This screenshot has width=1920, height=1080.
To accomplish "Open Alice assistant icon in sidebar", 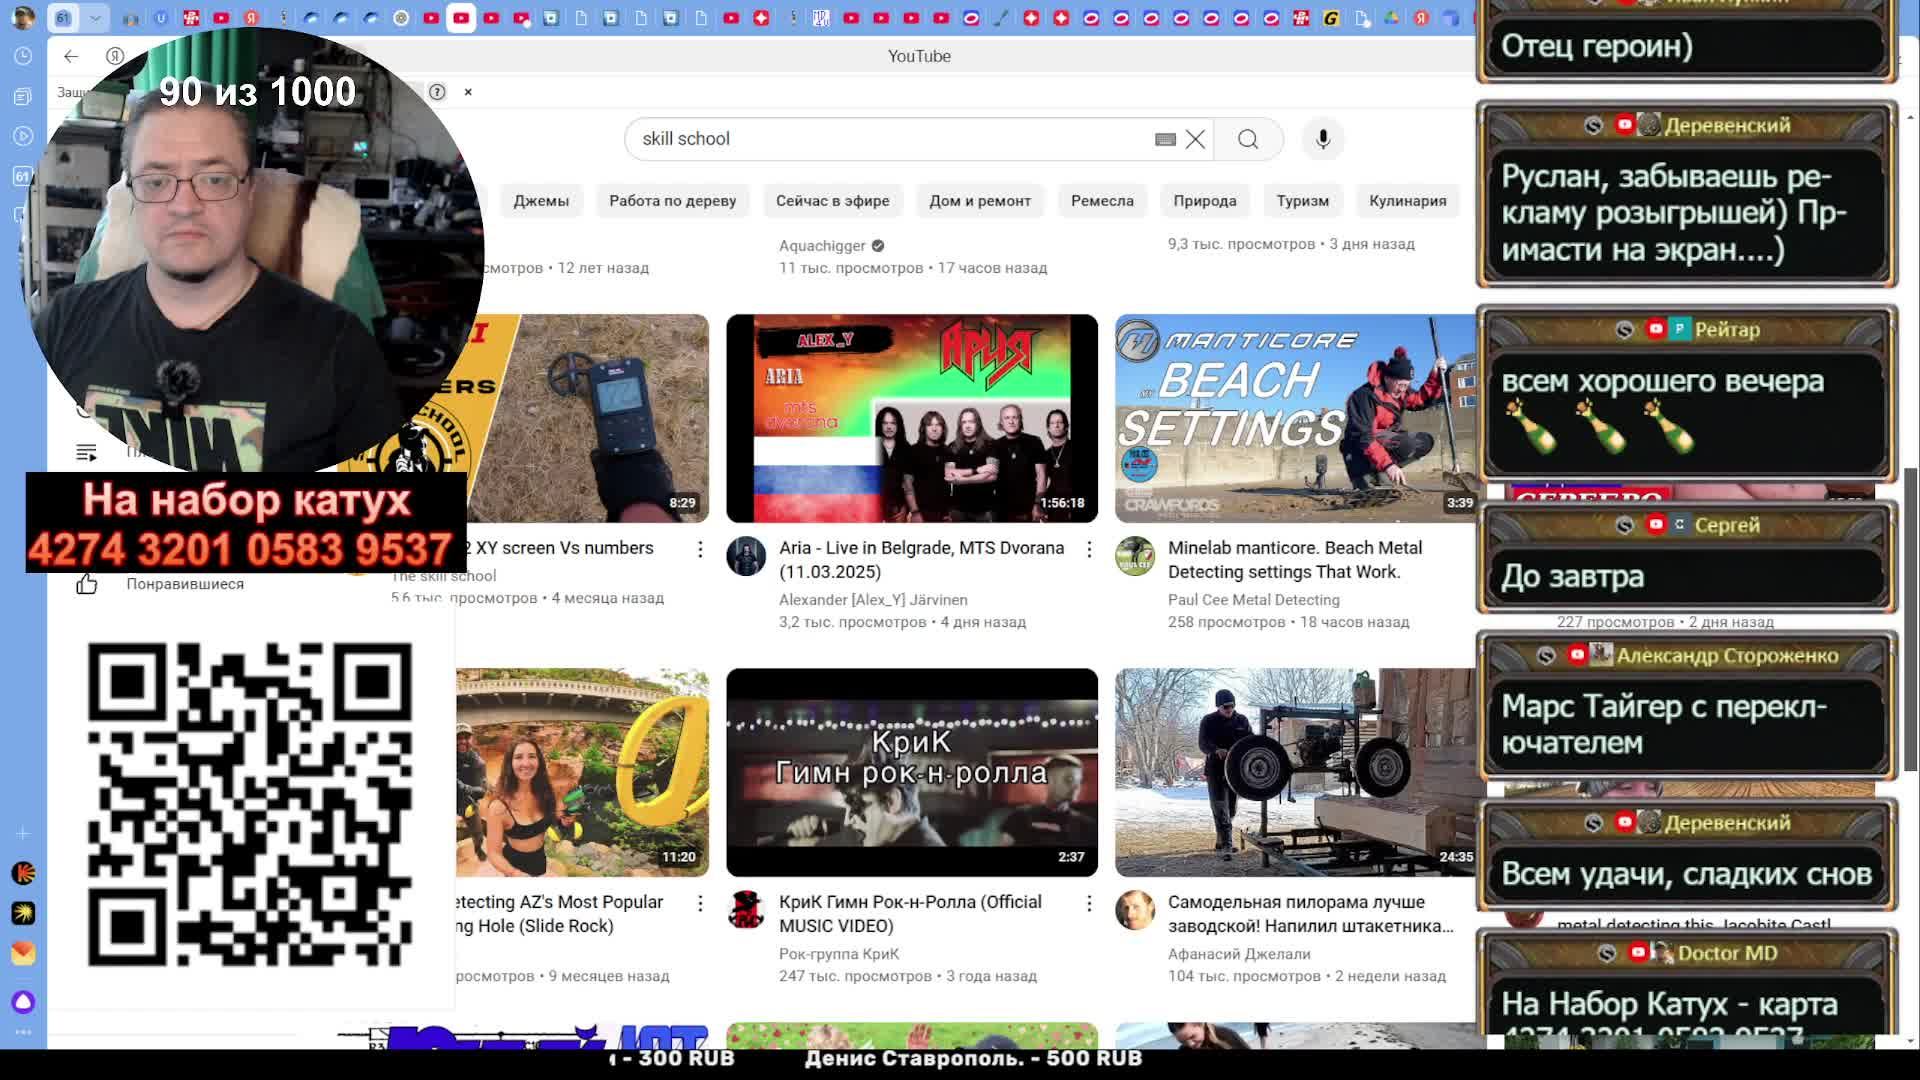I will 23,1001.
